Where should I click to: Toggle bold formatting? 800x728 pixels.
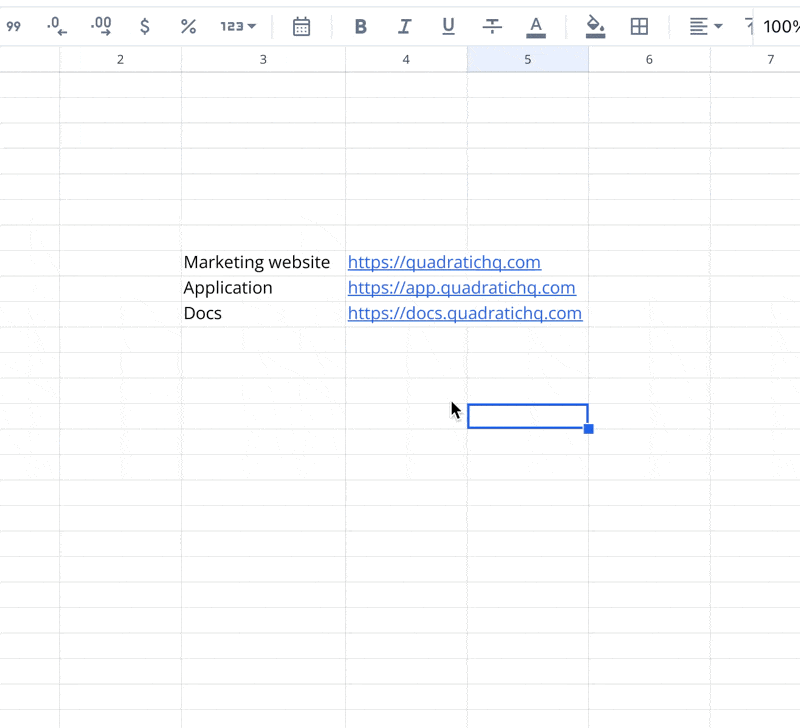point(361,26)
